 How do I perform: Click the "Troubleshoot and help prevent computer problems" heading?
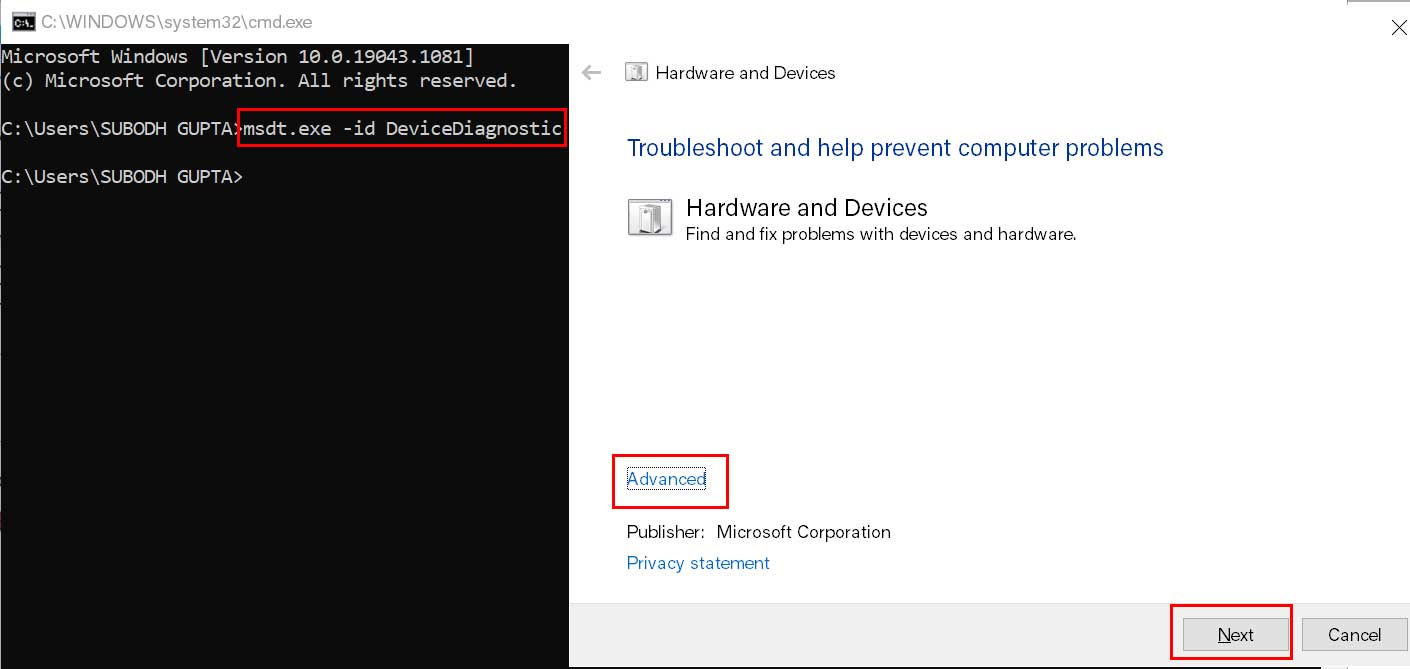pos(895,148)
